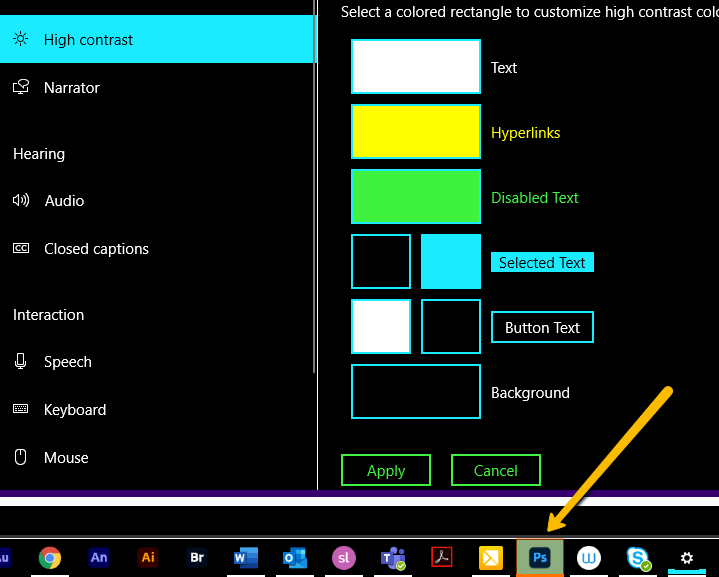Viewport: 719px width, 577px height.
Task: Open Outlook from the taskbar
Action: [295, 558]
